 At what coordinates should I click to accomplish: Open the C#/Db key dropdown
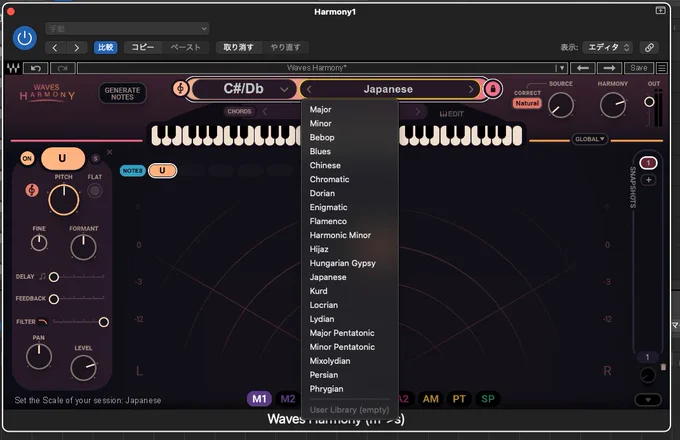pos(244,89)
